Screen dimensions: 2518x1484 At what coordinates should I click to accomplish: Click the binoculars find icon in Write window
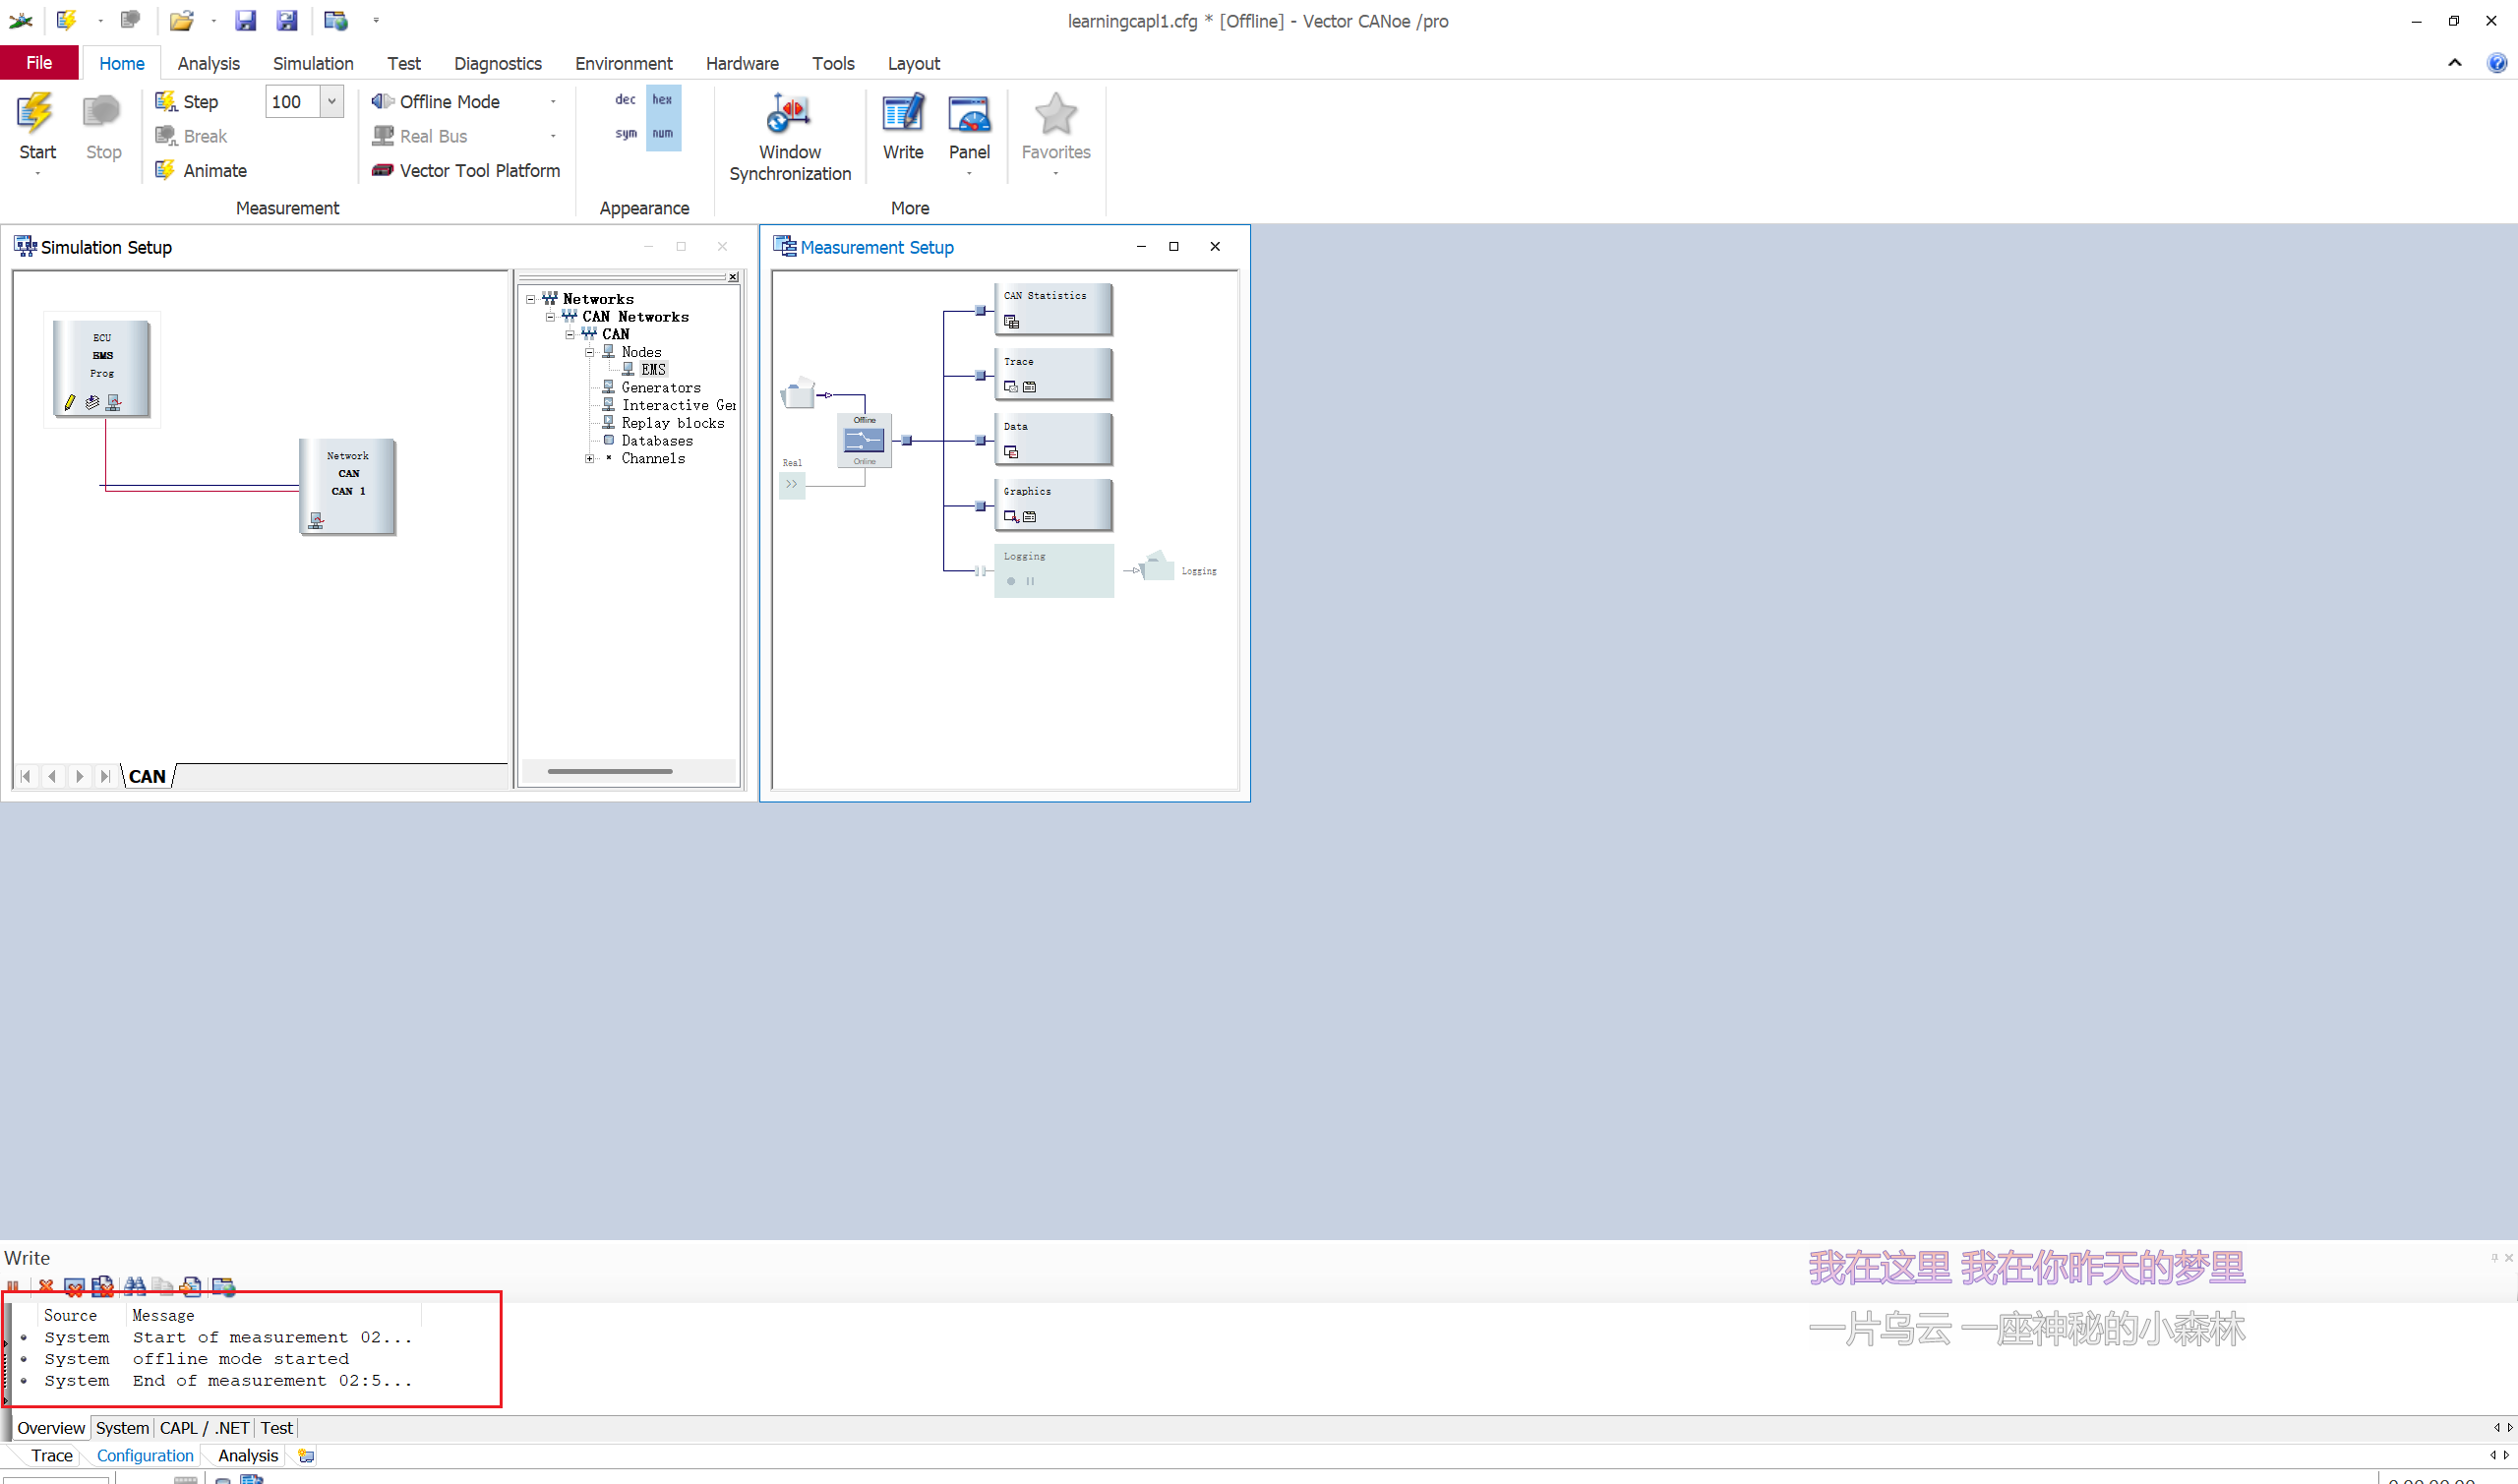click(x=135, y=1286)
